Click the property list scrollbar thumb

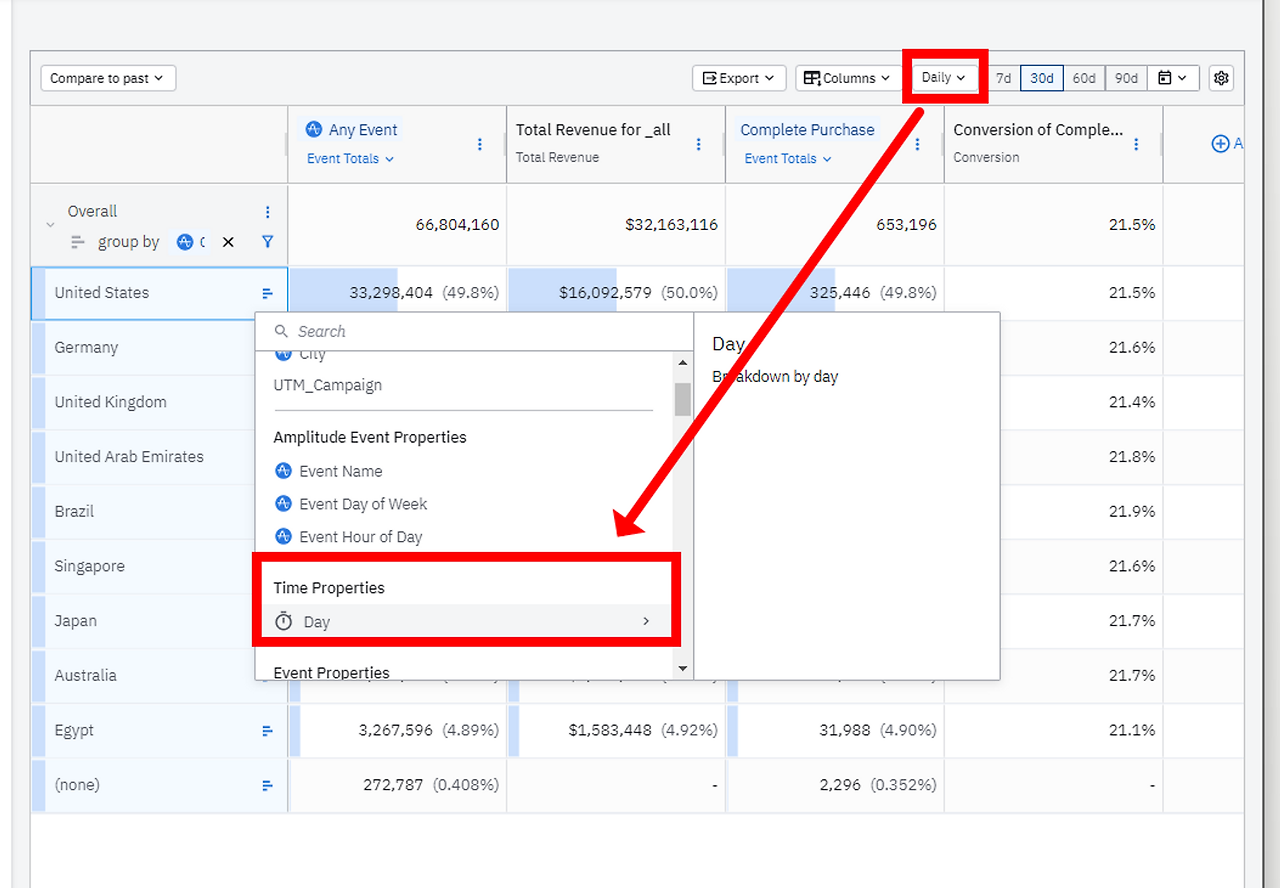click(683, 398)
